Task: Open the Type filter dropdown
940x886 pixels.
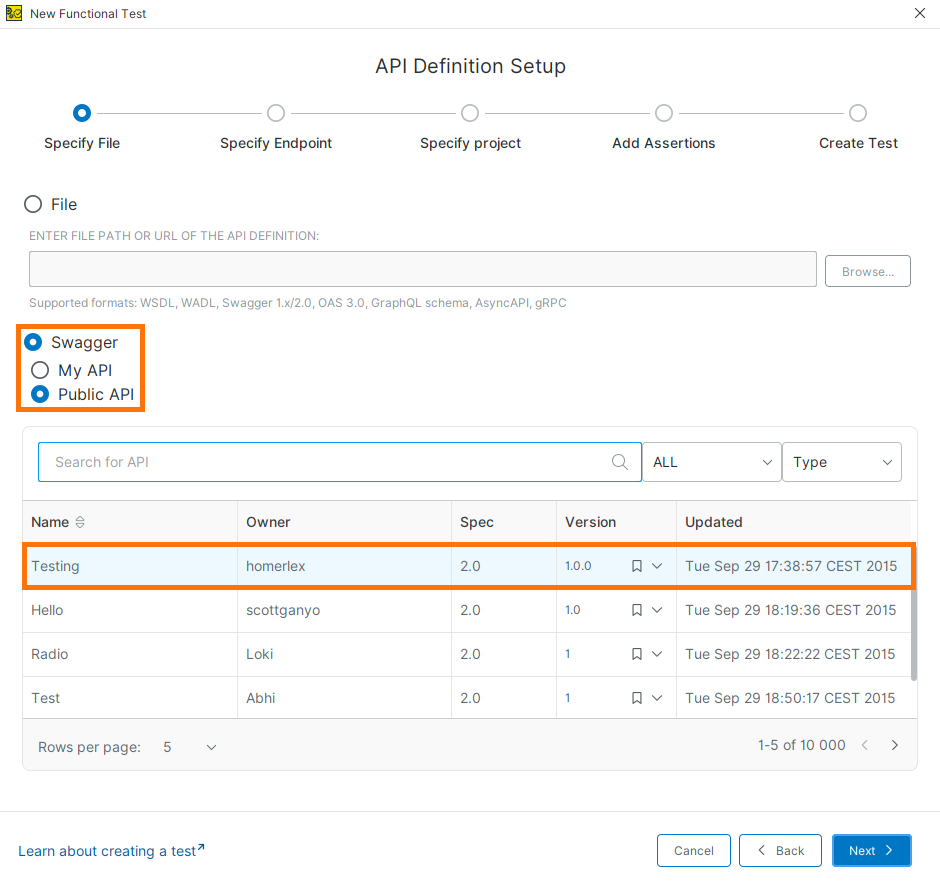Action: click(x=842, y=462)
